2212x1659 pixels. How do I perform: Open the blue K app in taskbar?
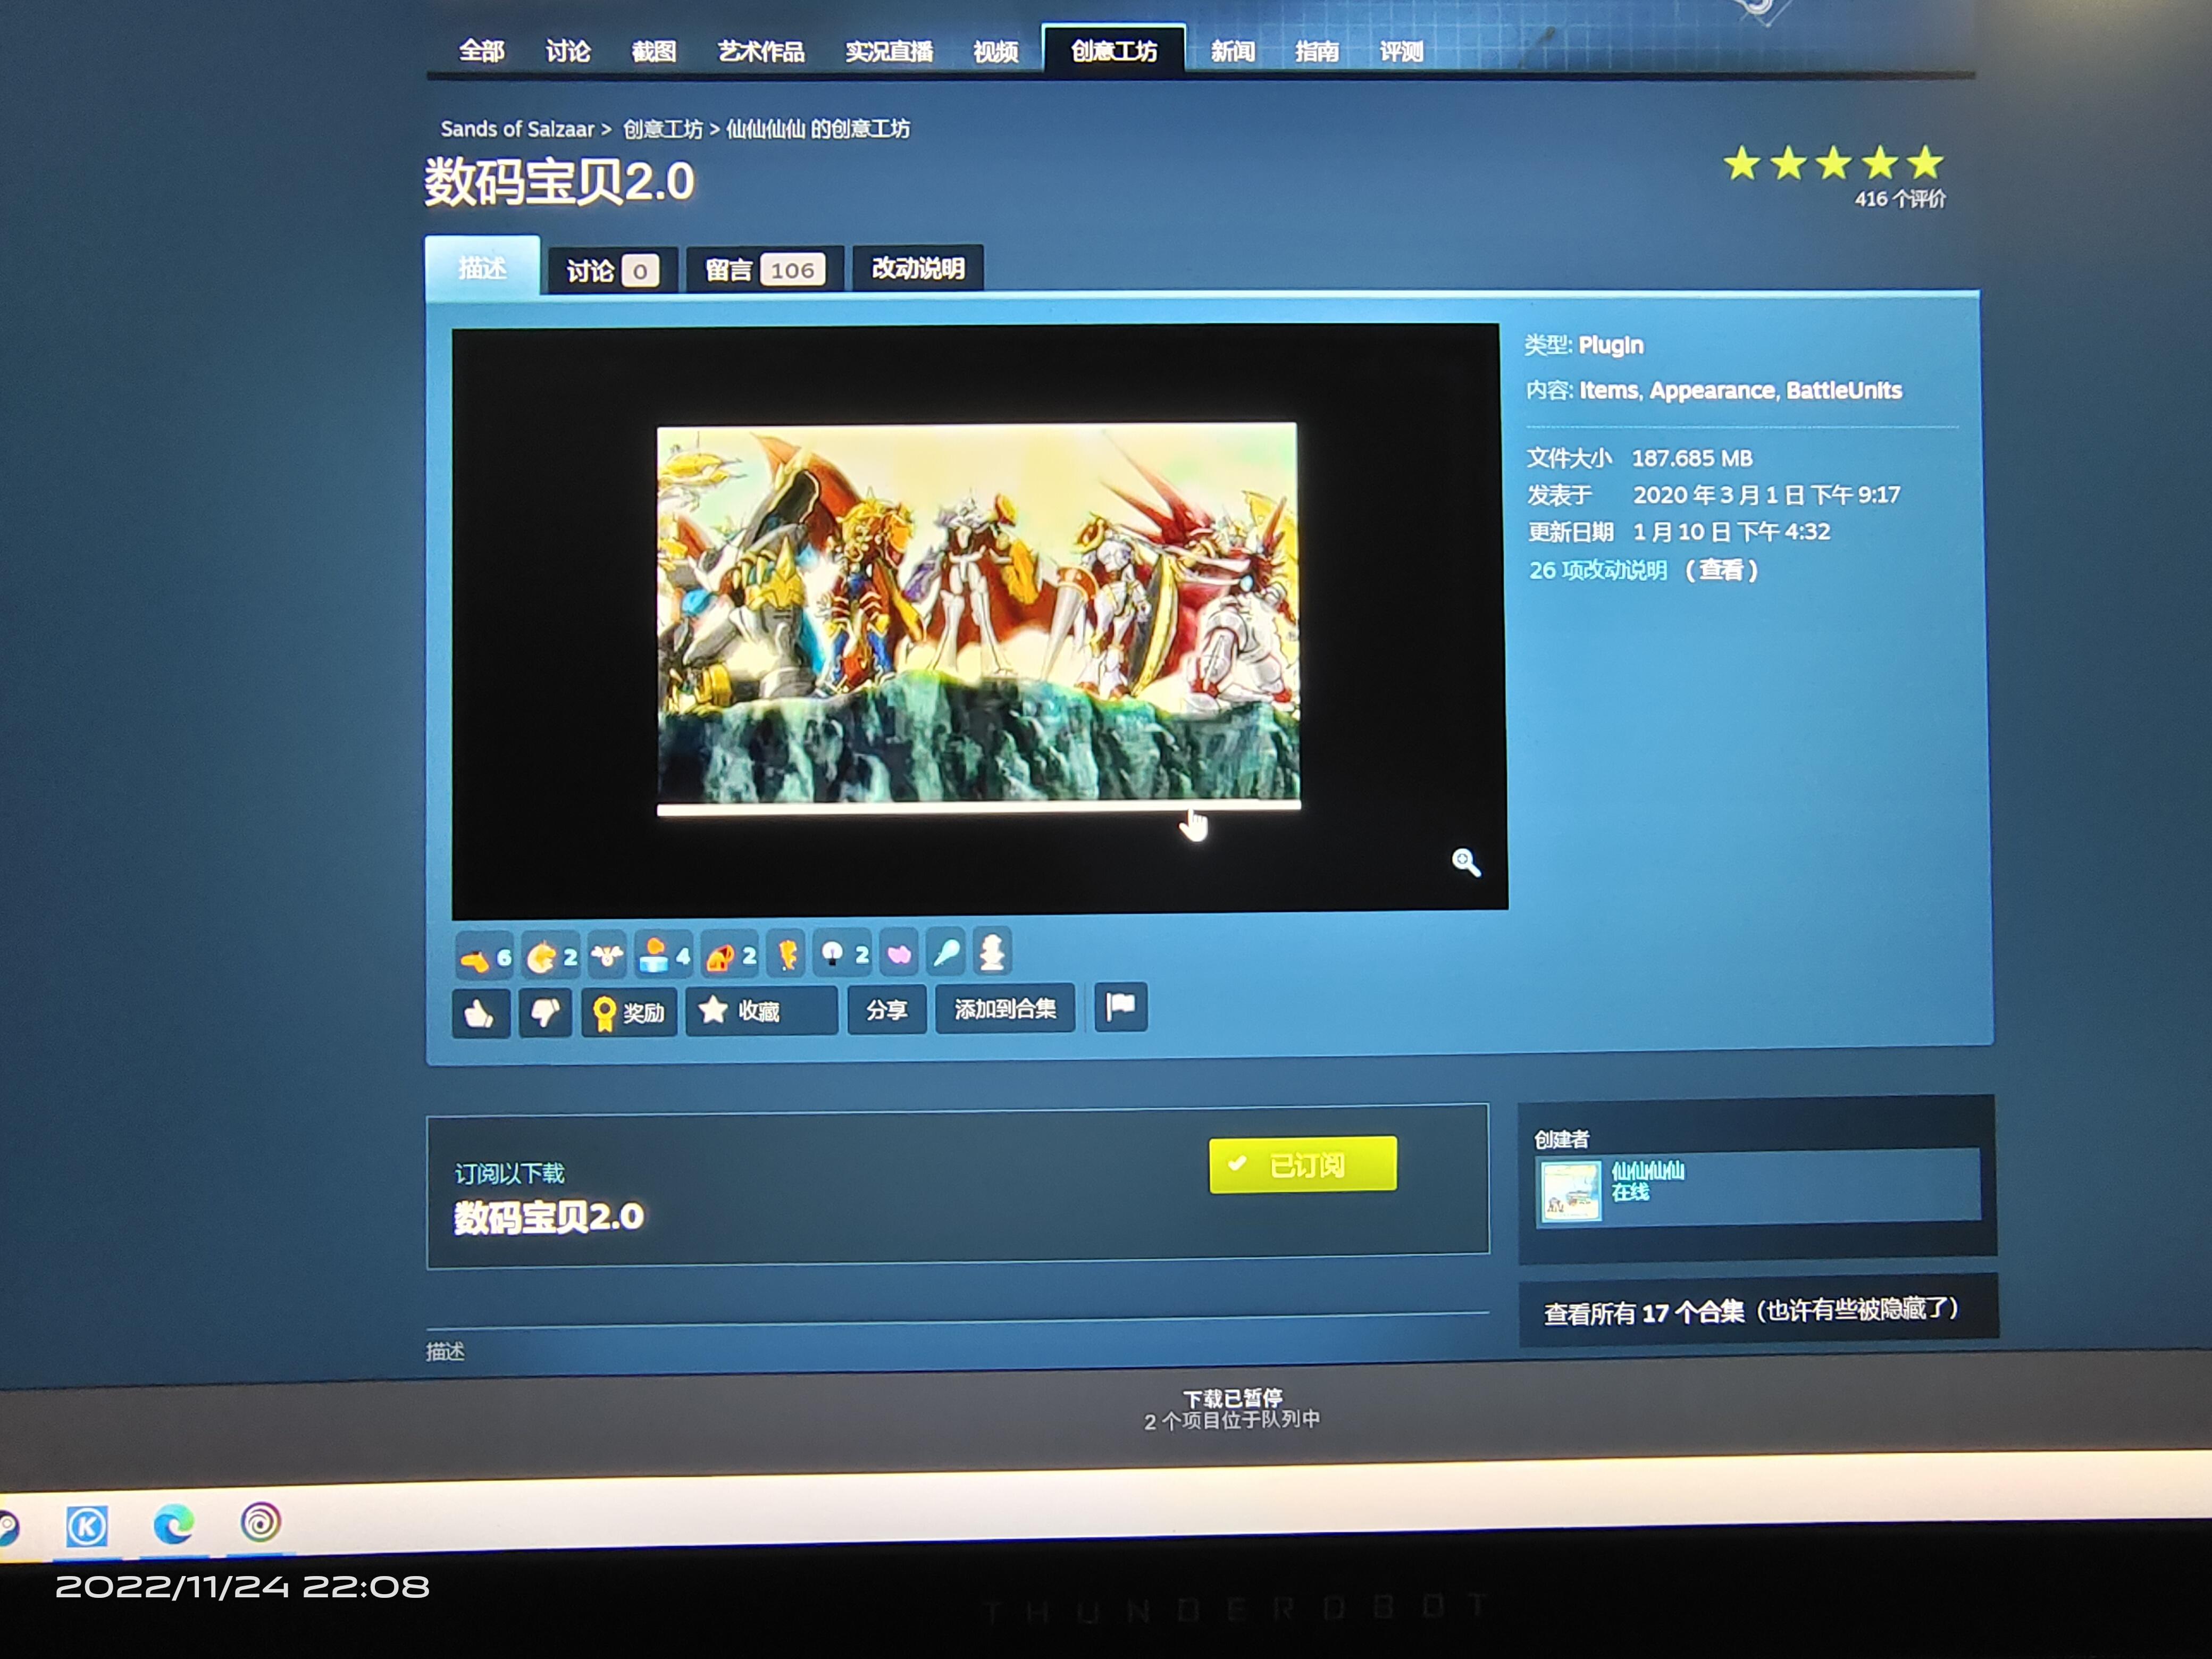pyautogui.click(x=87, y=1526)
